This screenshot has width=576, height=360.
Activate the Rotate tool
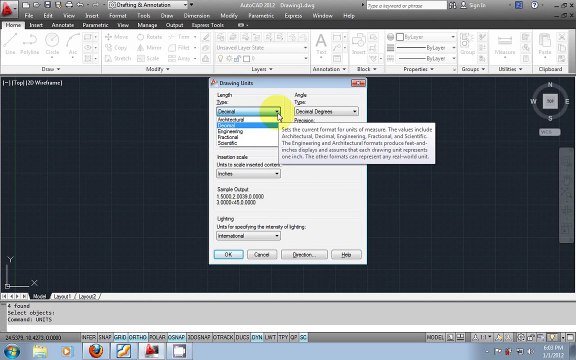click(150, 37)
